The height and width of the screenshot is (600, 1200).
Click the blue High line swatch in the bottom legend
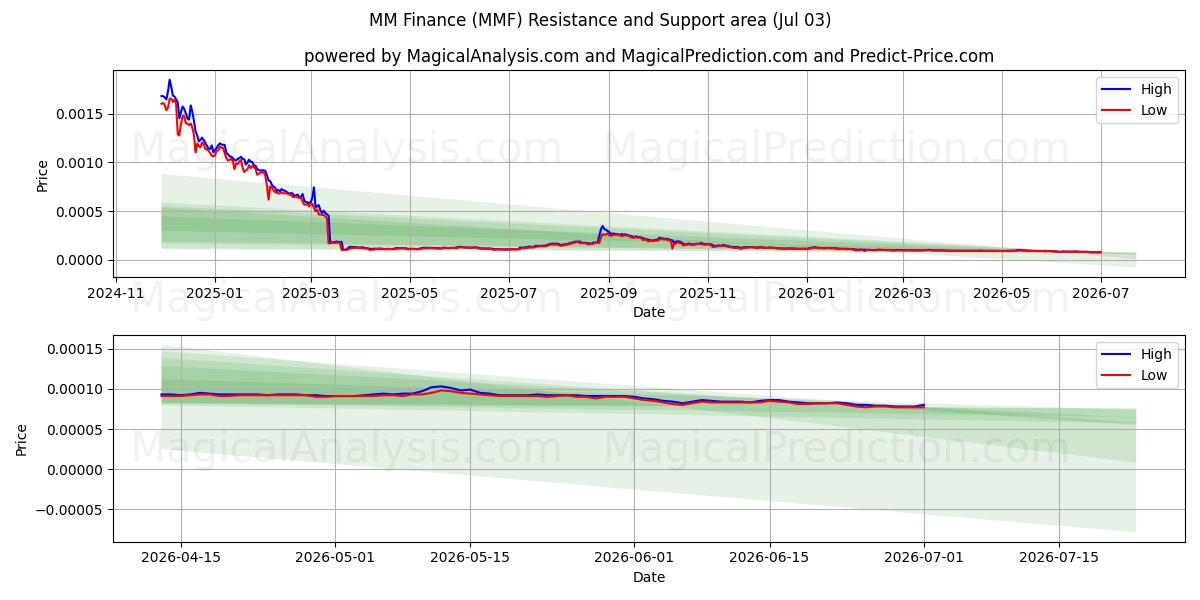click(1116, 355)
